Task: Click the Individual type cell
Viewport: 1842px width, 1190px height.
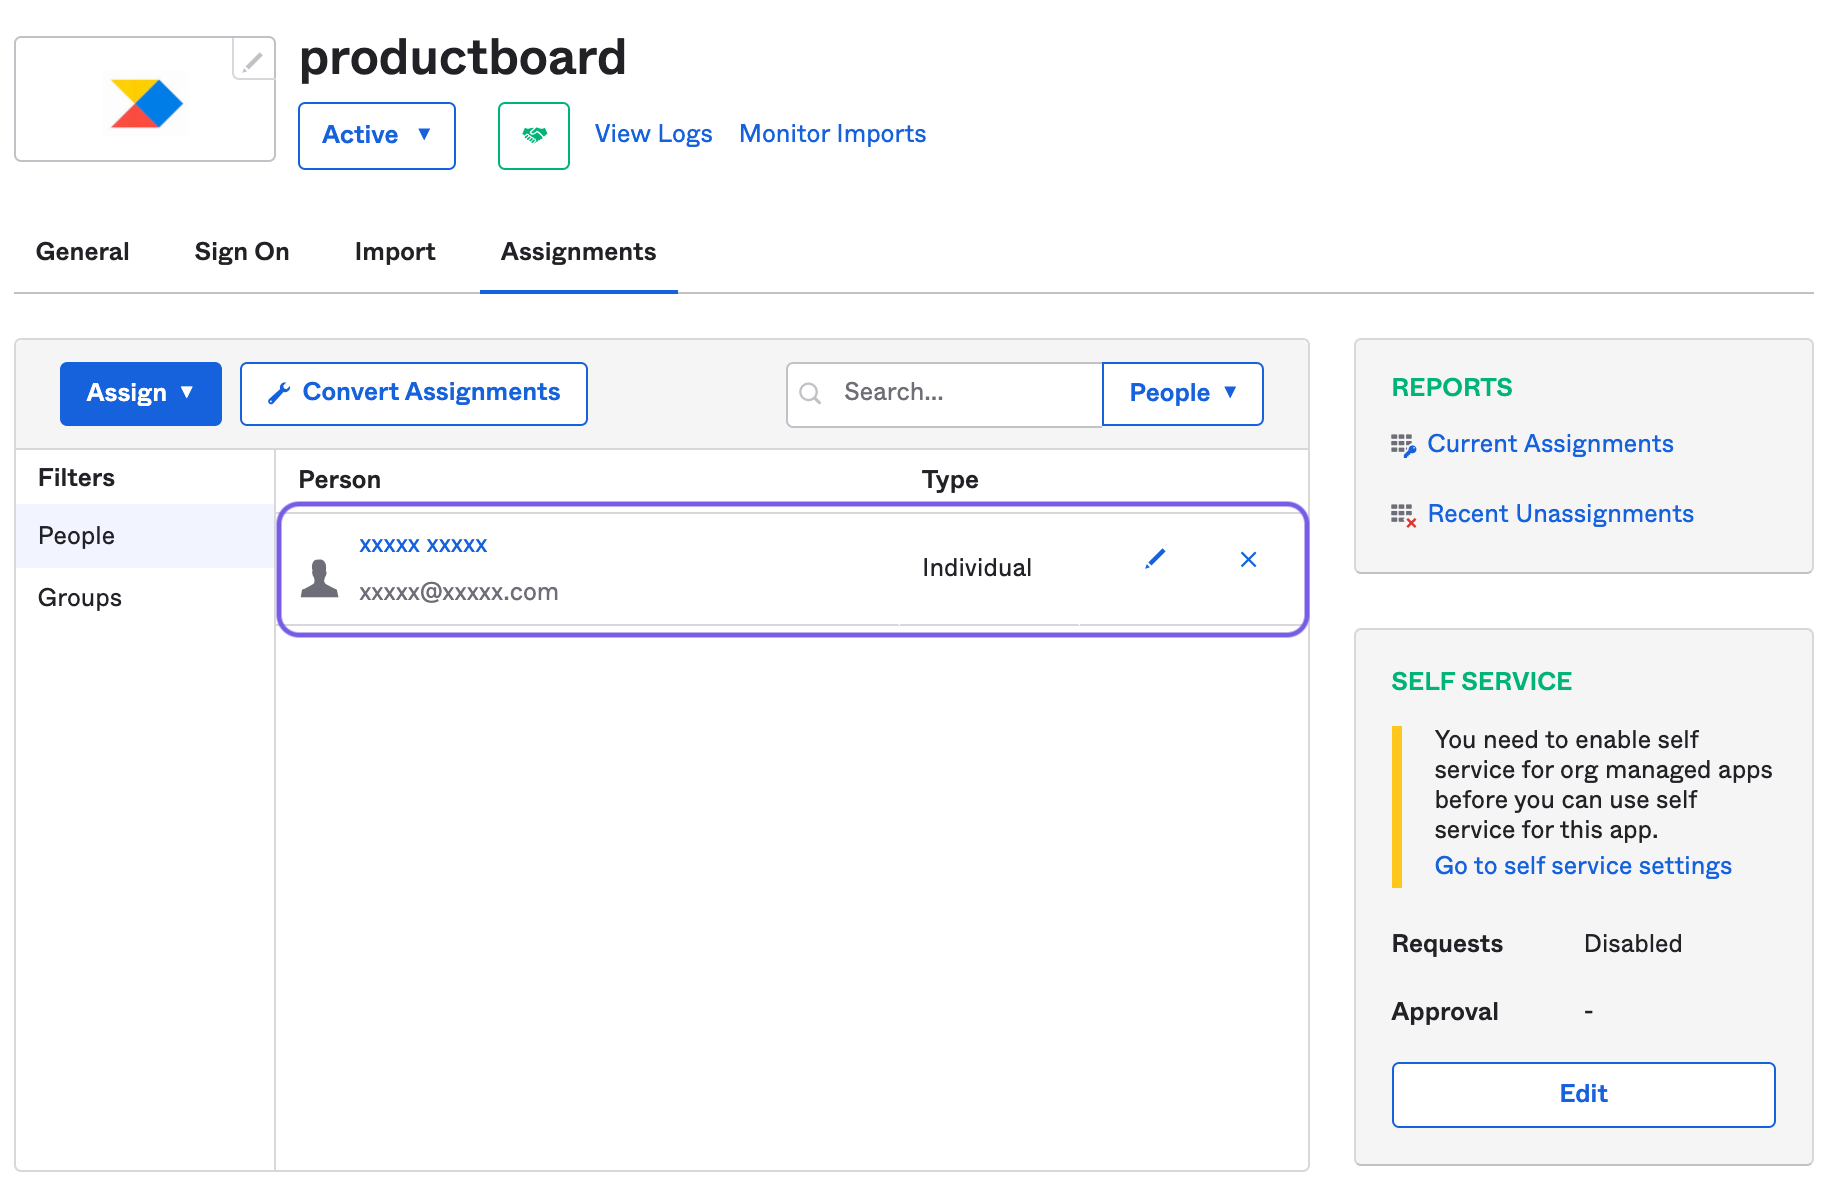Action: 976,568
